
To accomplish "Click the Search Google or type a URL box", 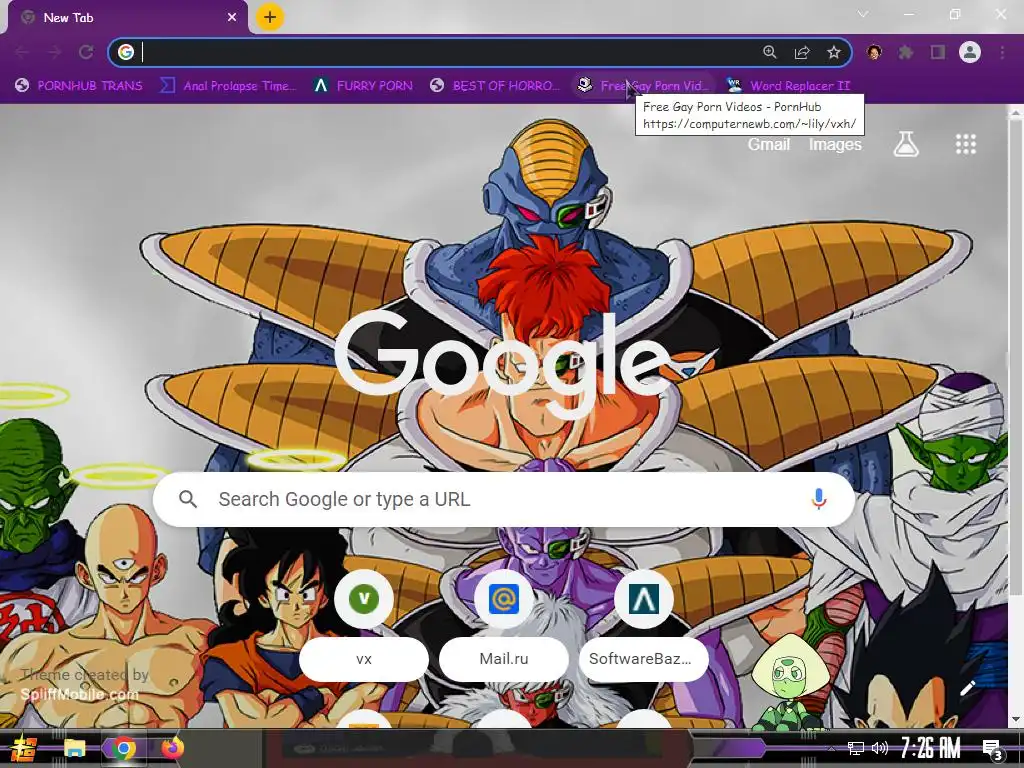I will (x=504, y=500).
